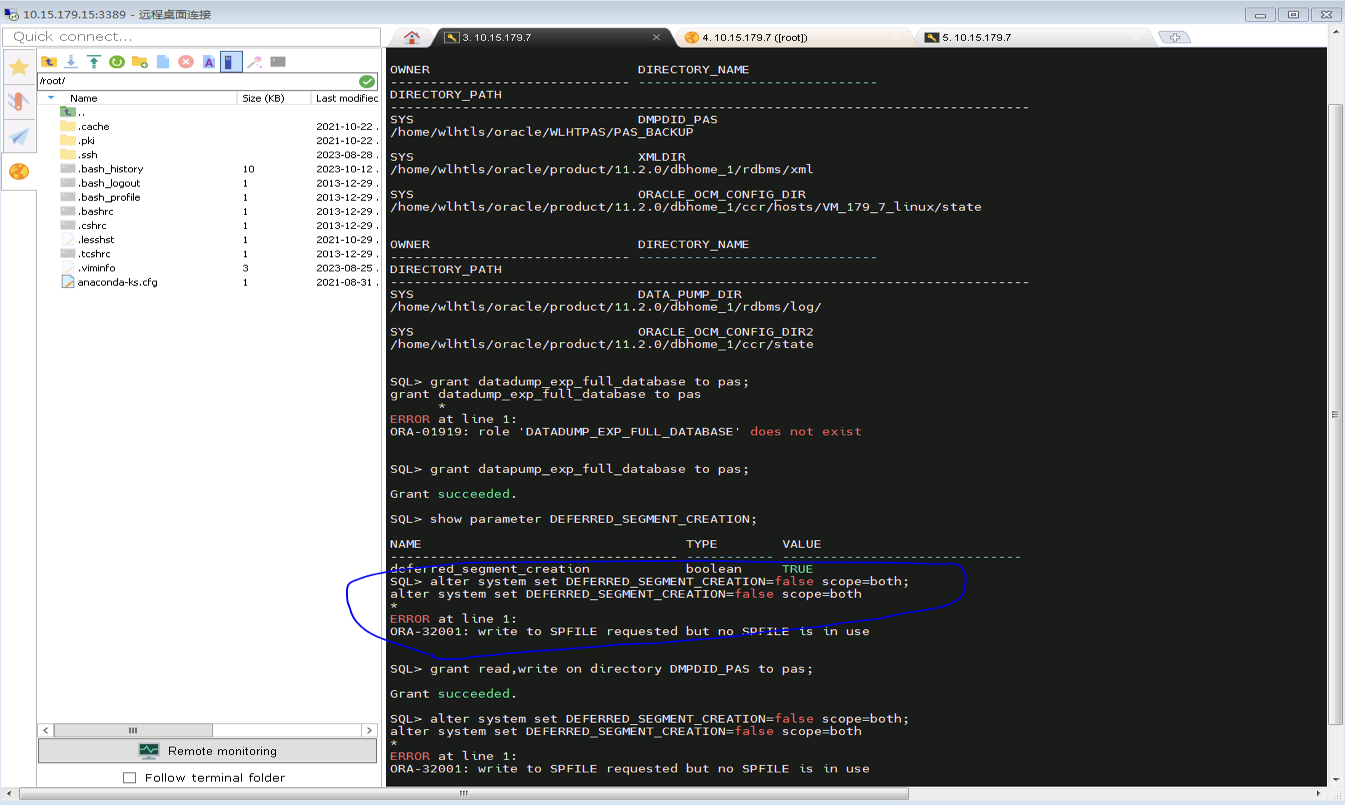Click the Quick connect input field
Image resolution: width=1345 pixels, height=805 pixels.
(x=192, y=37)
